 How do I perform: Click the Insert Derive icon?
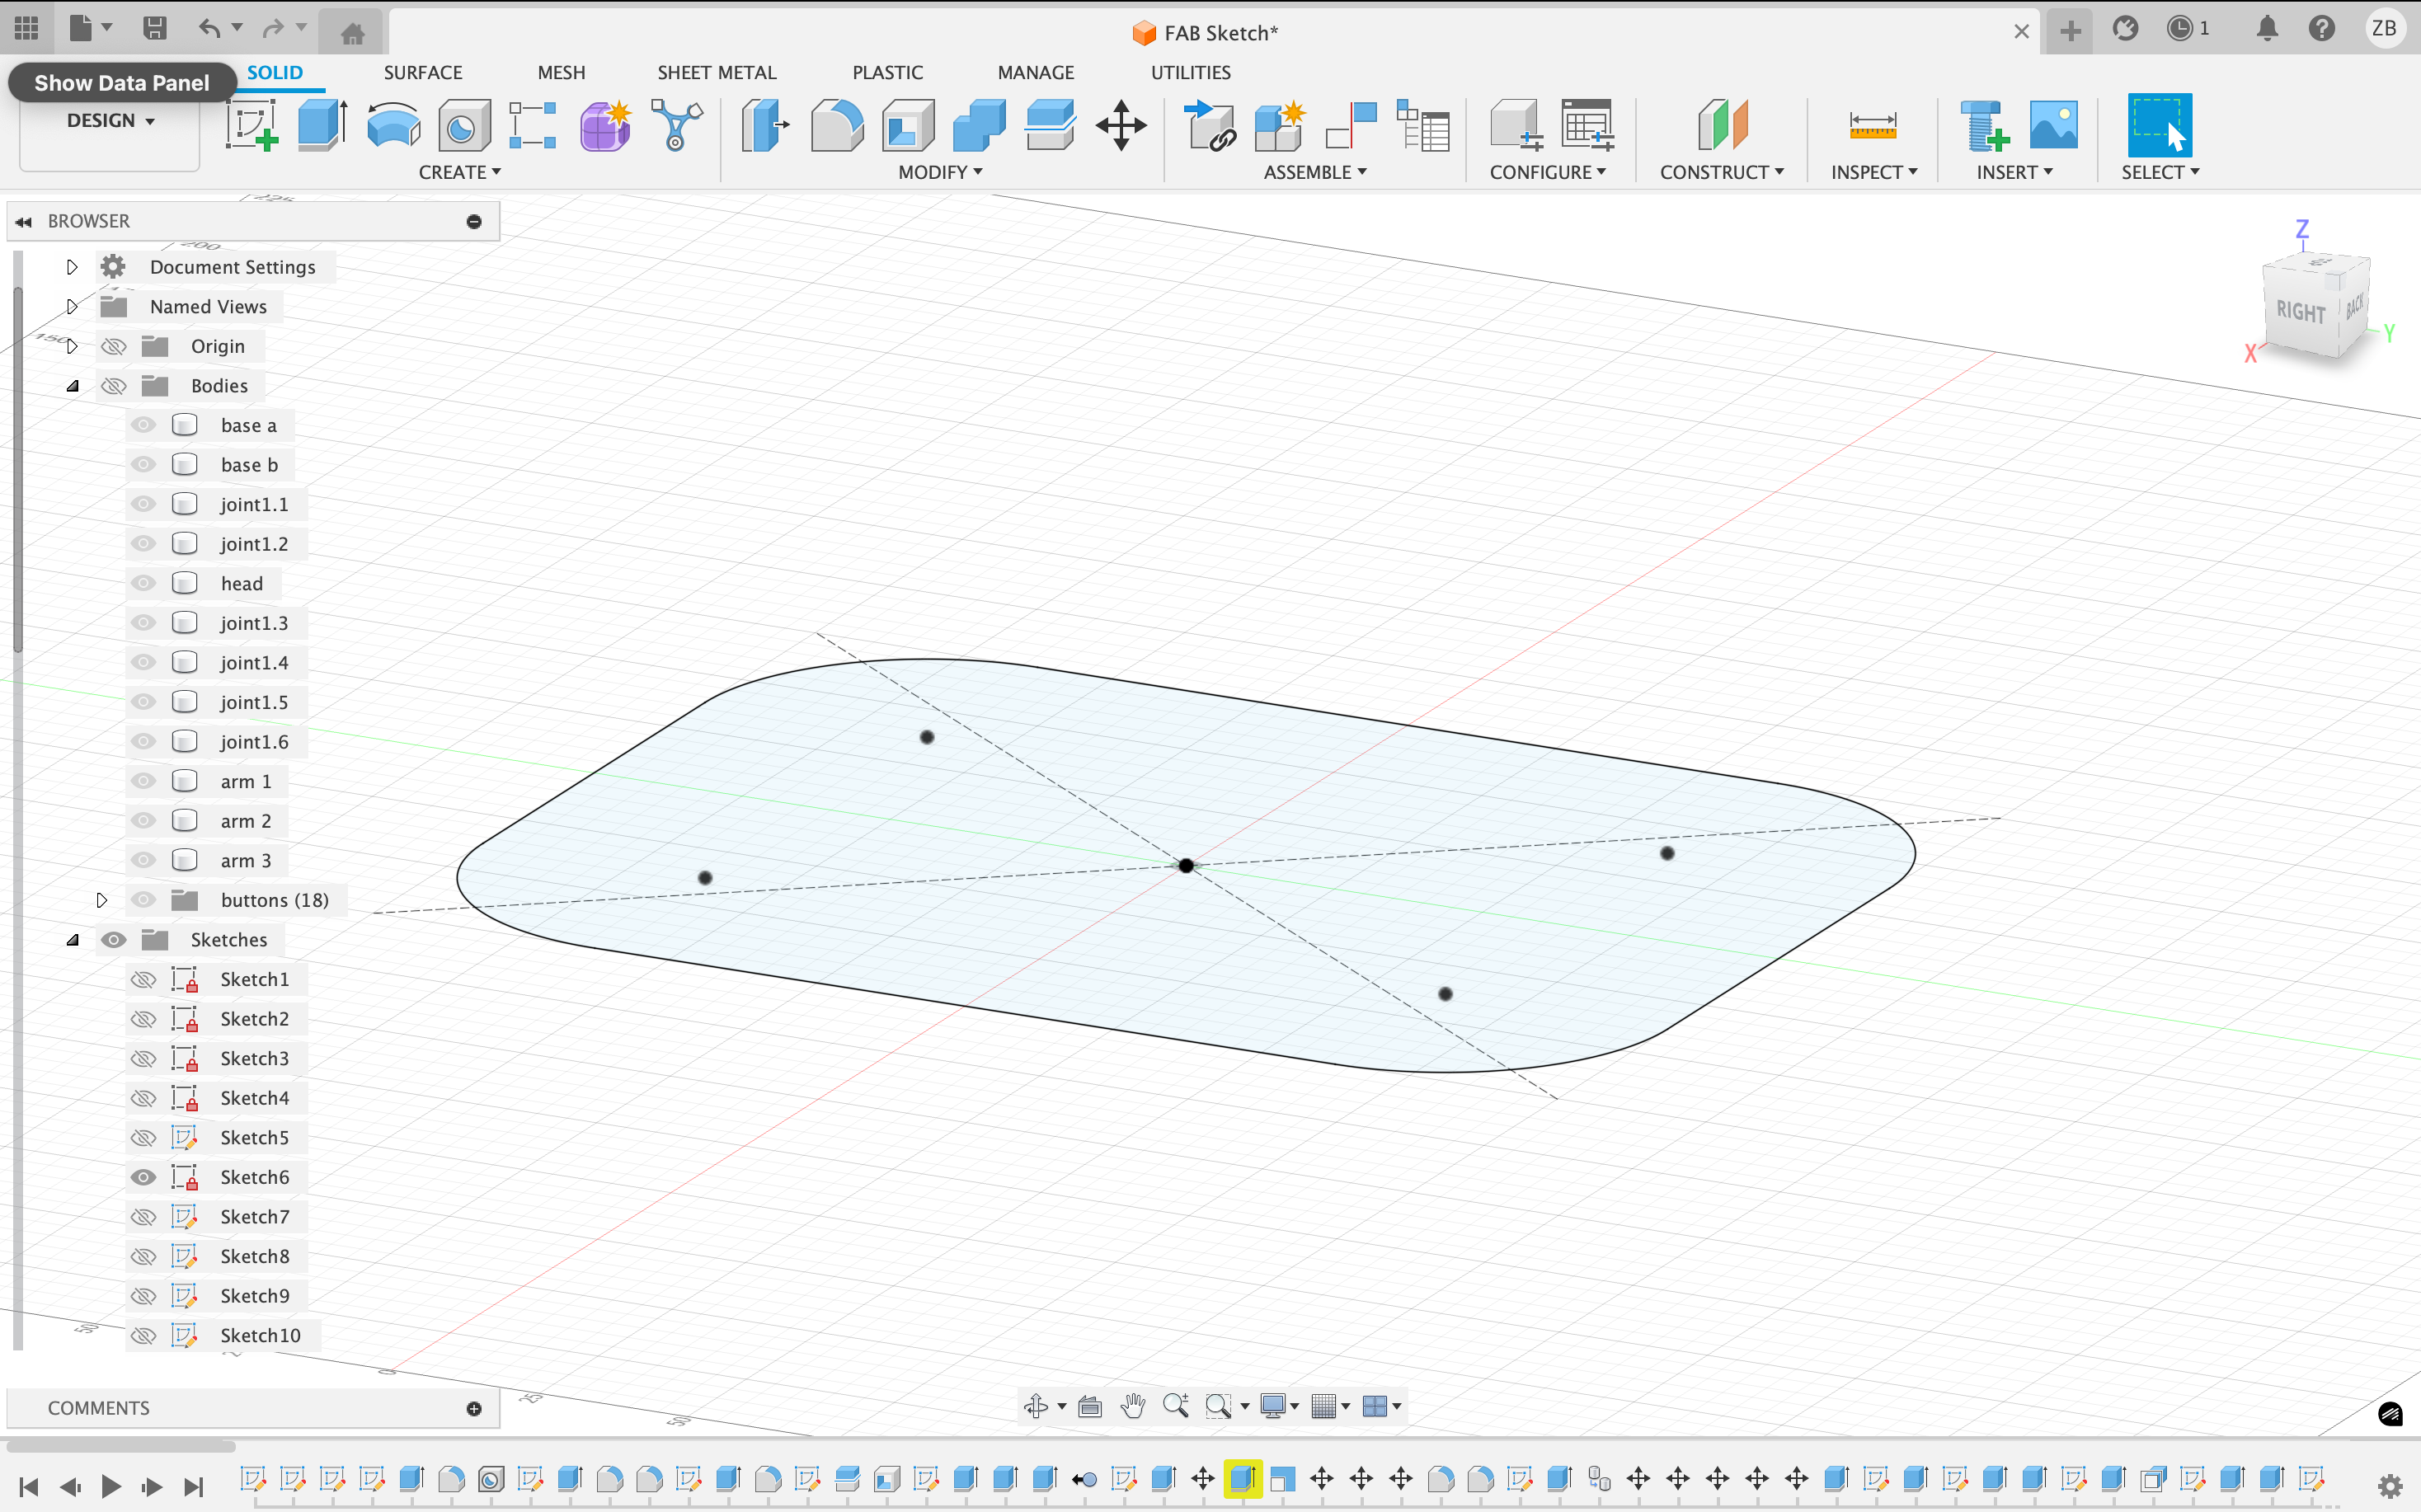tap(1209, 126)
